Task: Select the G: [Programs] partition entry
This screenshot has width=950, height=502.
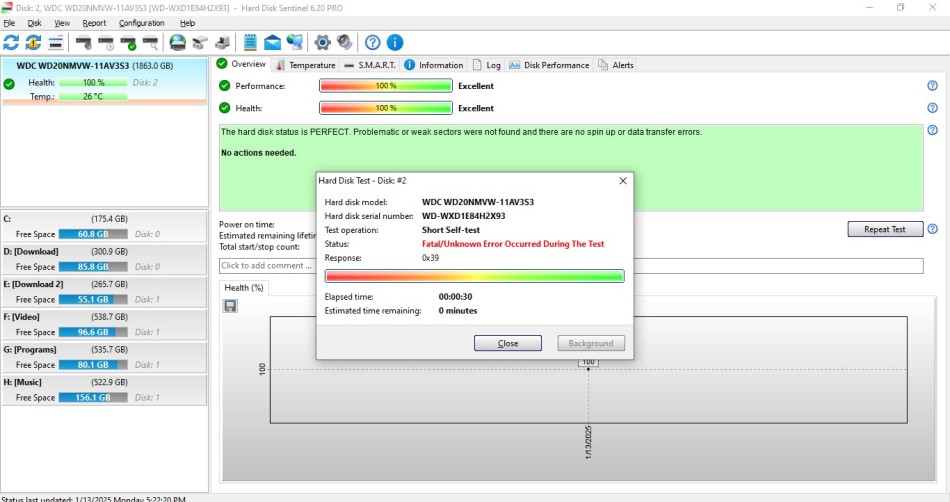Action: pos(104,357)
